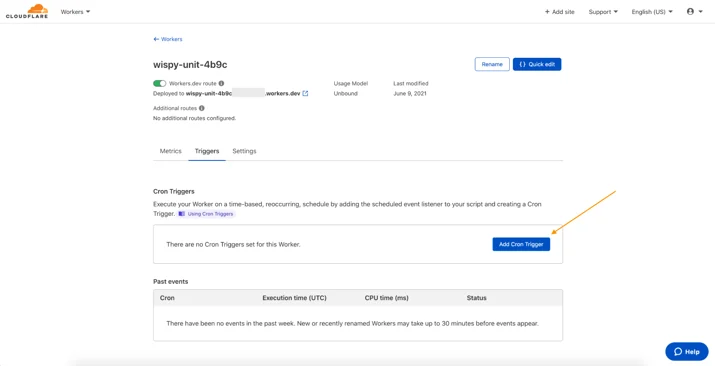Go back via the Workers link
Screen dimensions: 715x366
(168, 39)
